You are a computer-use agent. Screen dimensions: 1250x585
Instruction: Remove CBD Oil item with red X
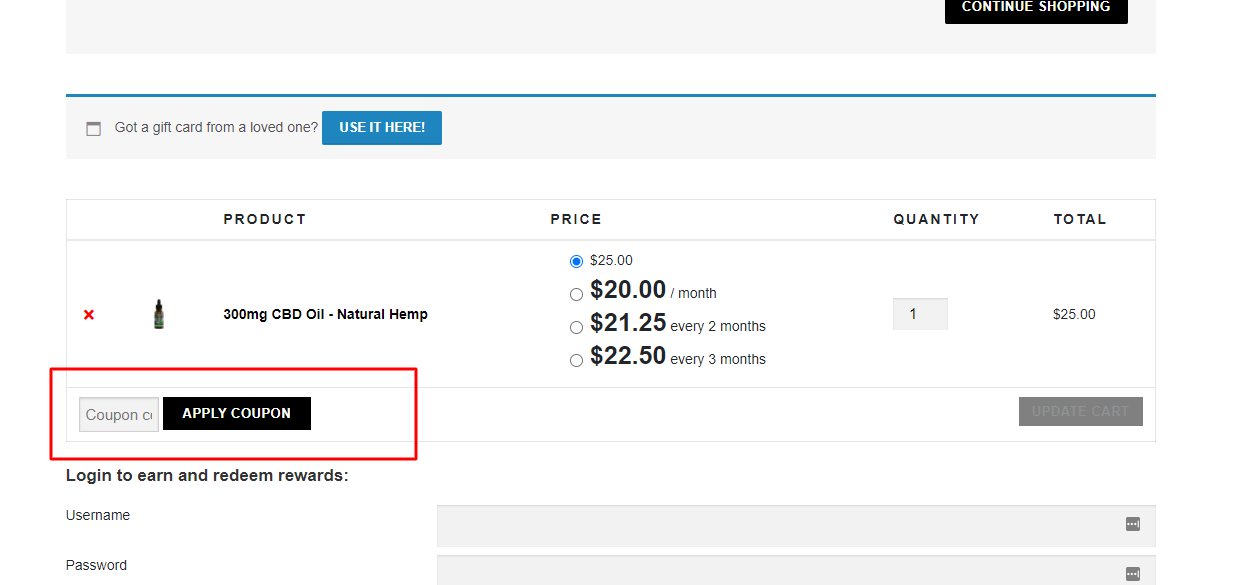(89, 315)
